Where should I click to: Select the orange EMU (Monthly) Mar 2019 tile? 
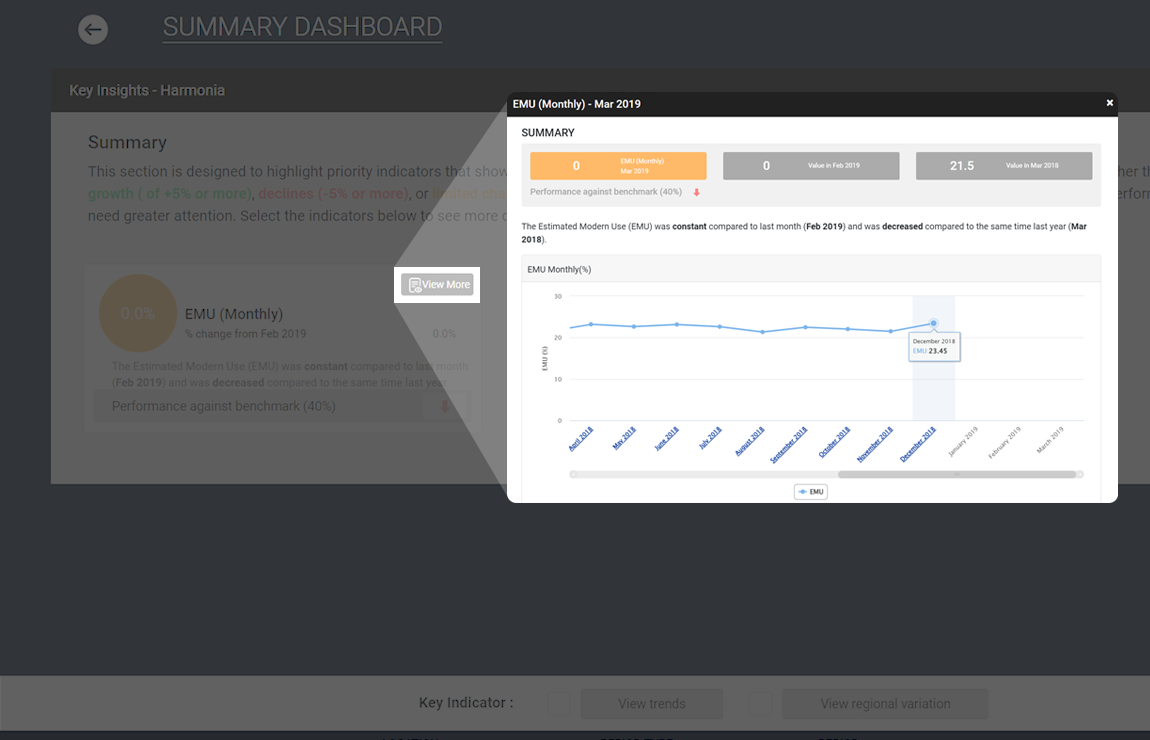(618, 166)
